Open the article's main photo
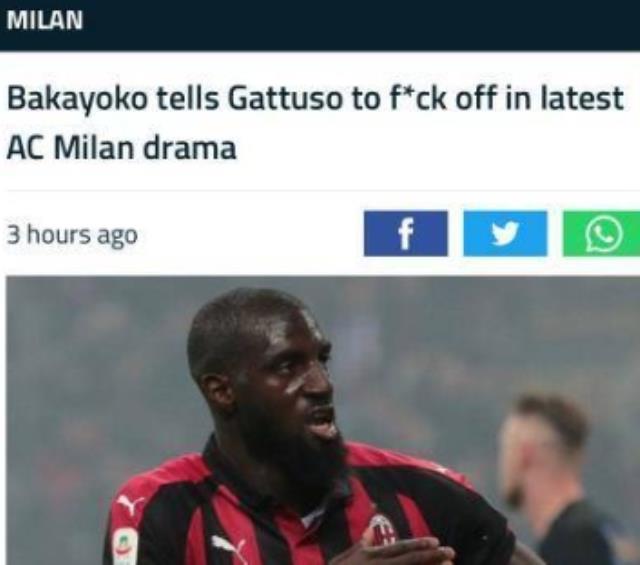Image resolution: width=640 pixels, height=565 pixels. [x=323, y=420]
